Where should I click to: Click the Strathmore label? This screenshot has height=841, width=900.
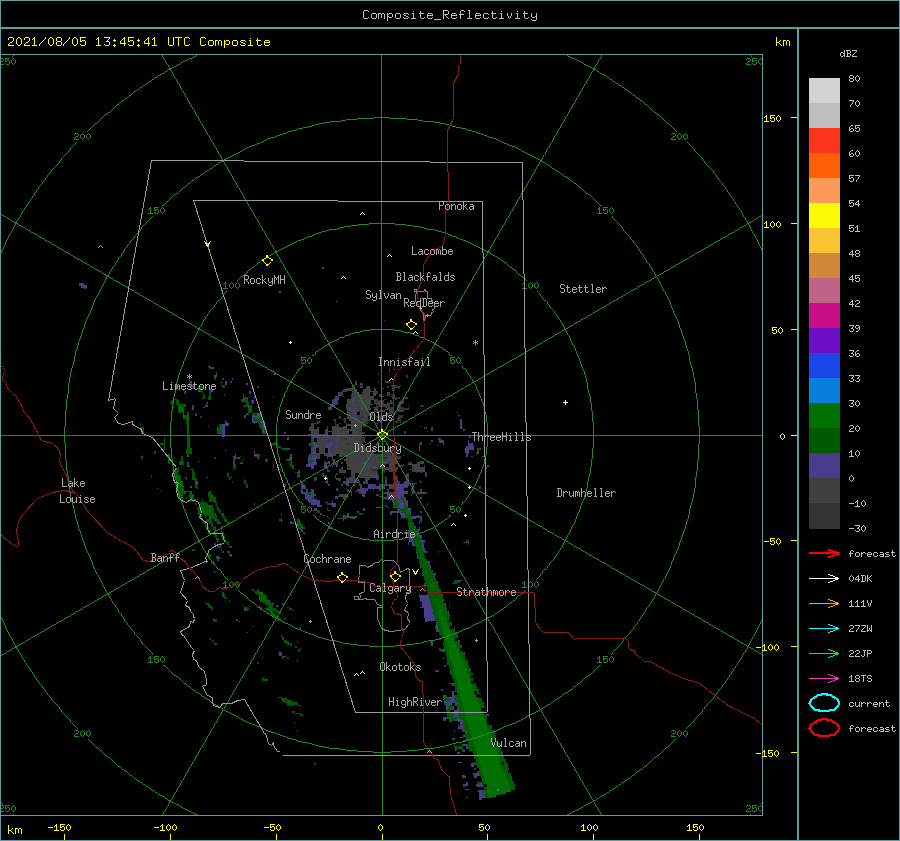point(486,592)
